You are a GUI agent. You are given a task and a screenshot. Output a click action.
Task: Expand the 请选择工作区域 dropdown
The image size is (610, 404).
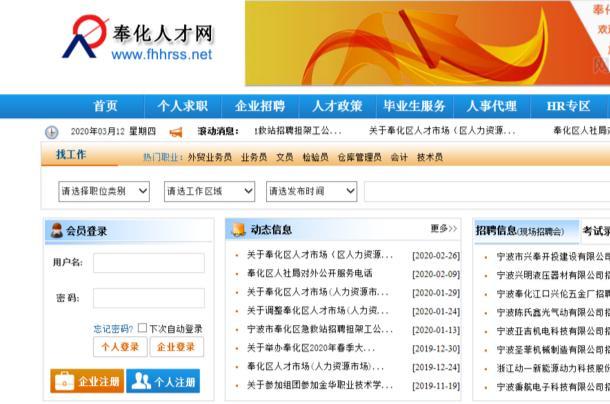tap(207, 191)
